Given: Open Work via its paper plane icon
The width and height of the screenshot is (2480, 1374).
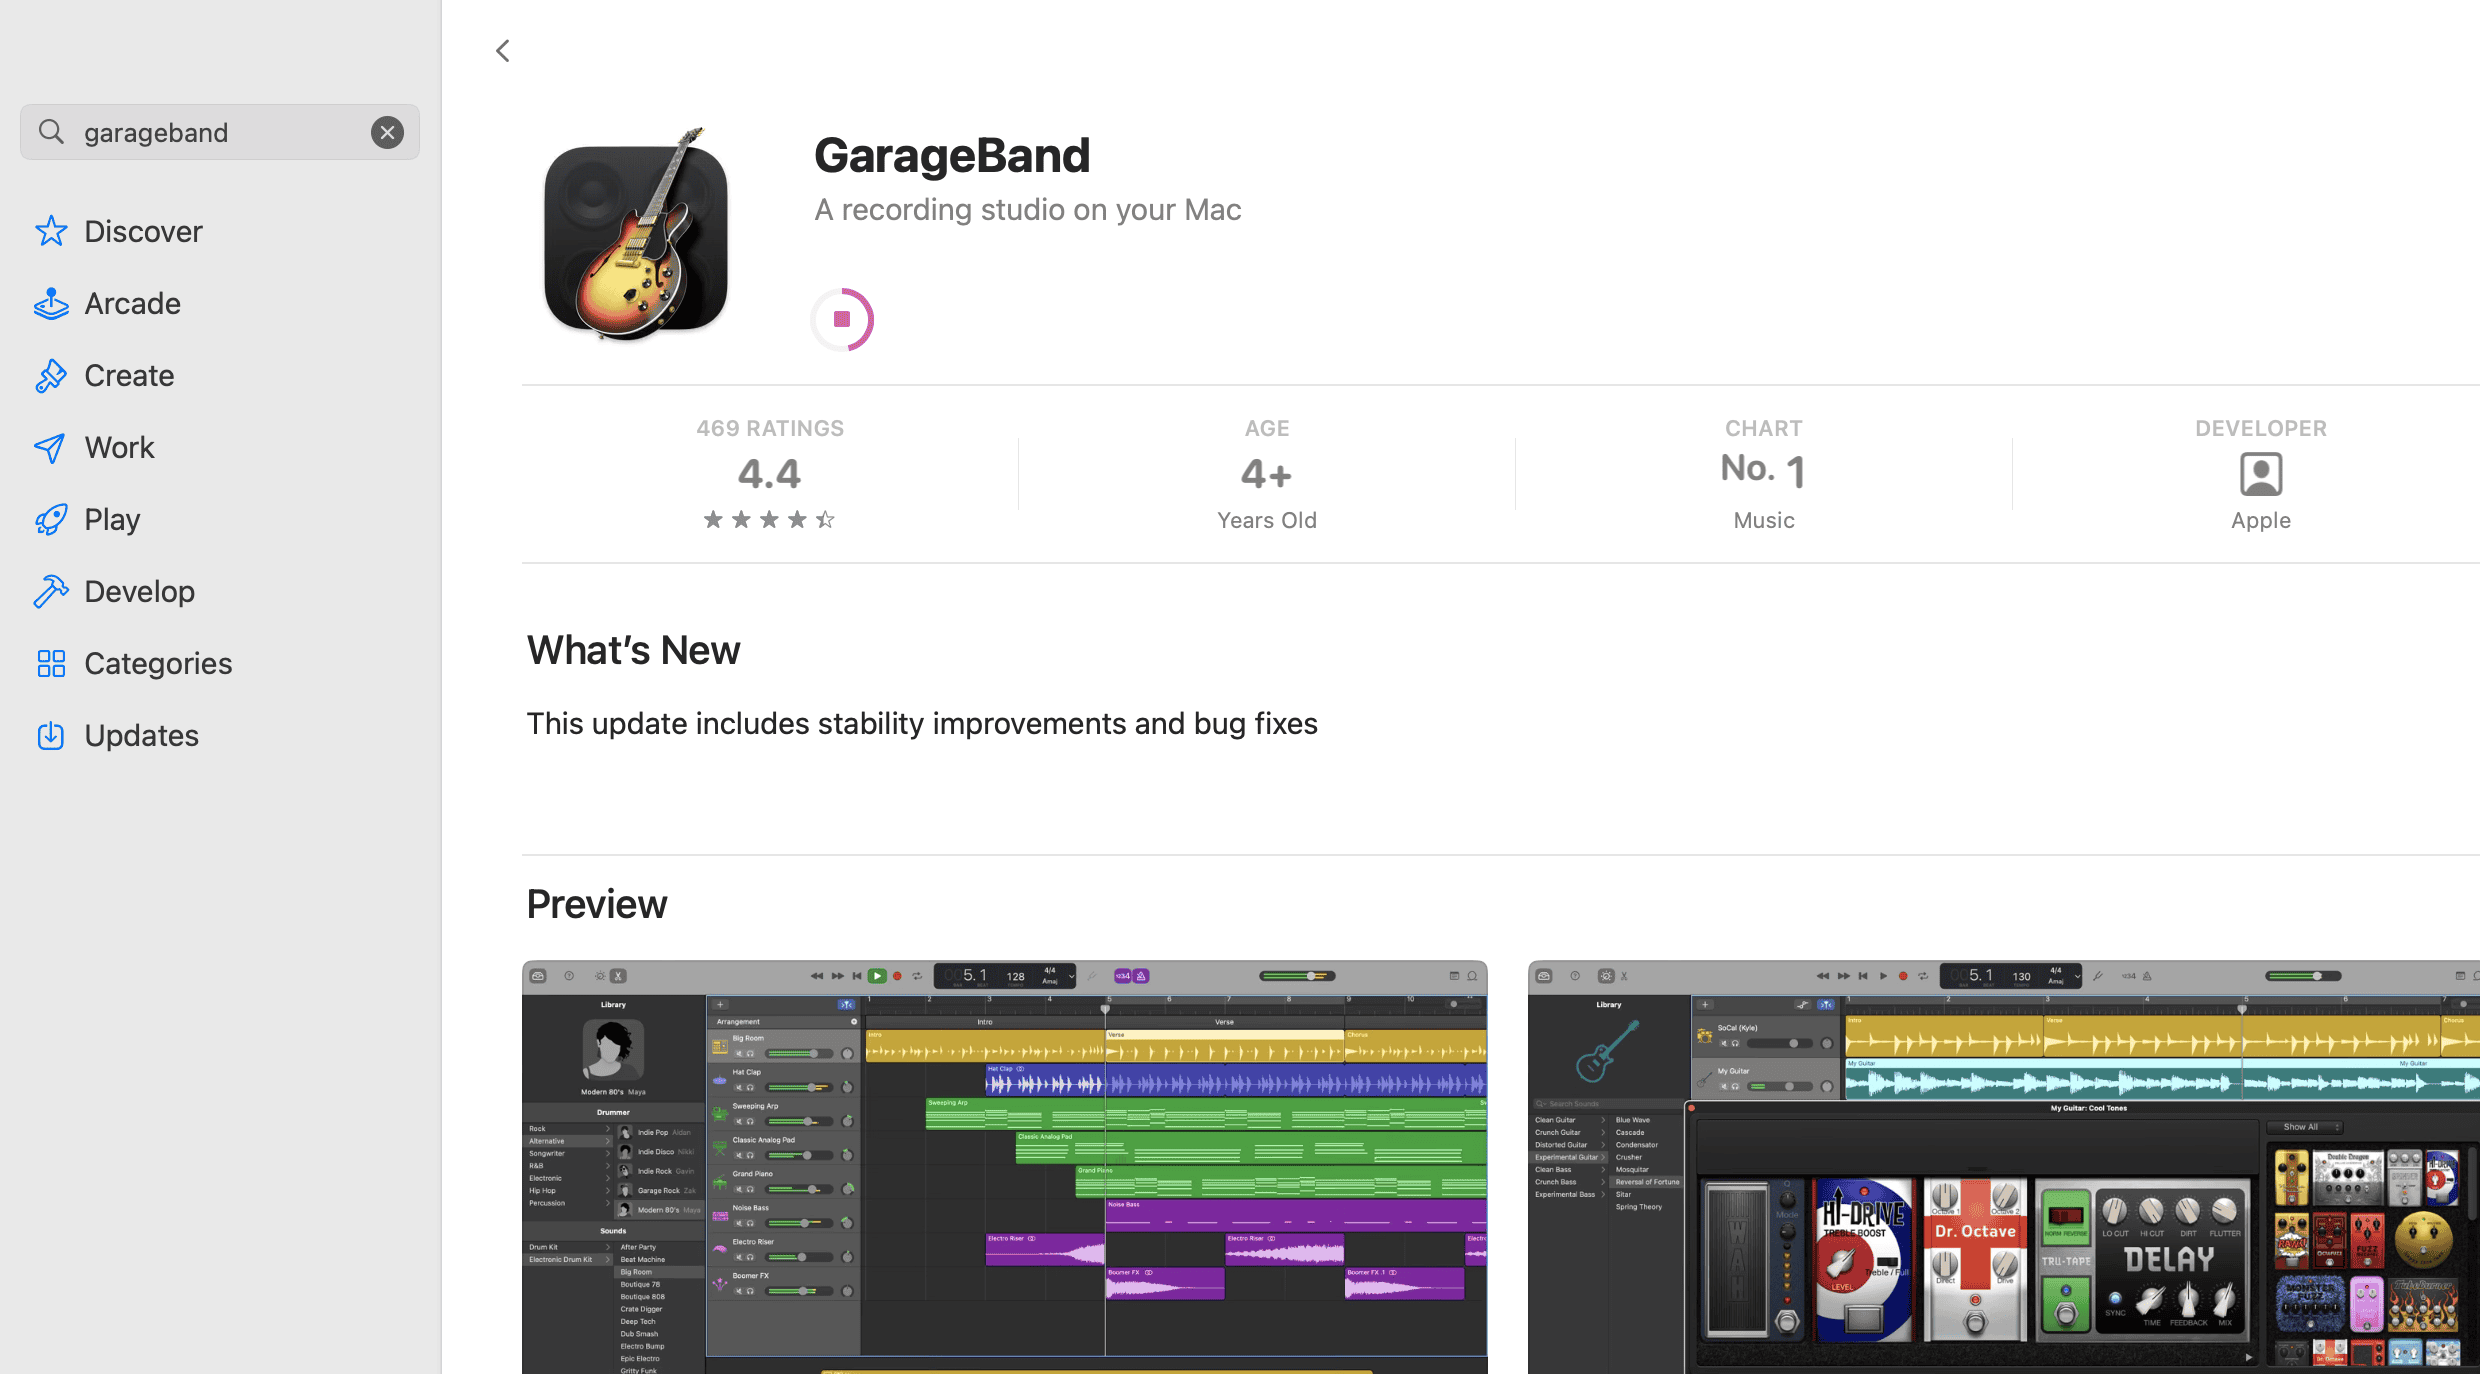Looking at the screenshot, I should coord(51,447).
